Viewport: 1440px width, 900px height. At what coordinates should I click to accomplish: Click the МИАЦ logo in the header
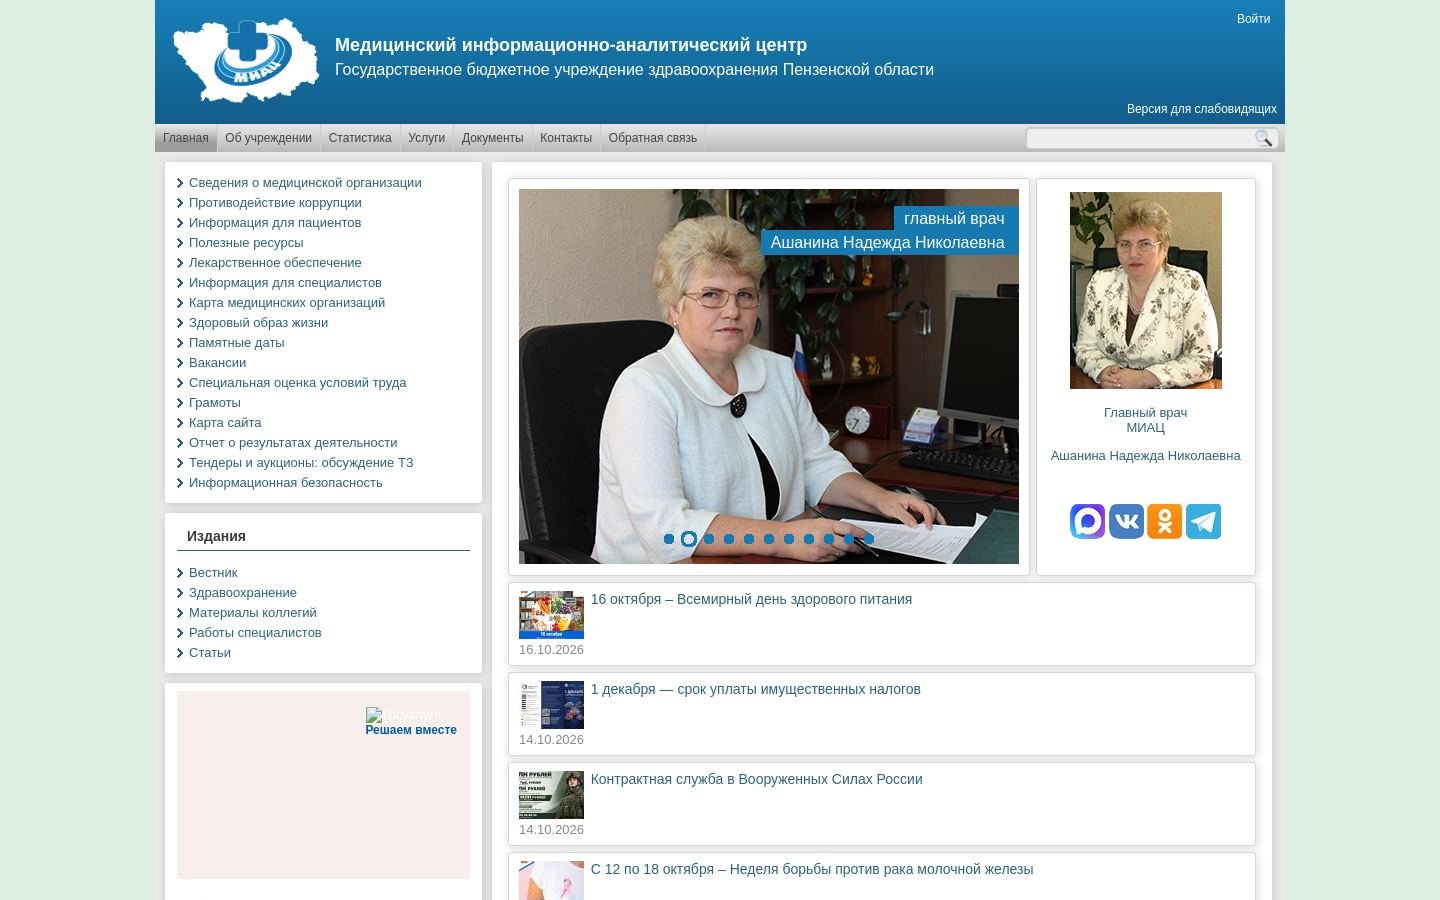pos(246,61)
